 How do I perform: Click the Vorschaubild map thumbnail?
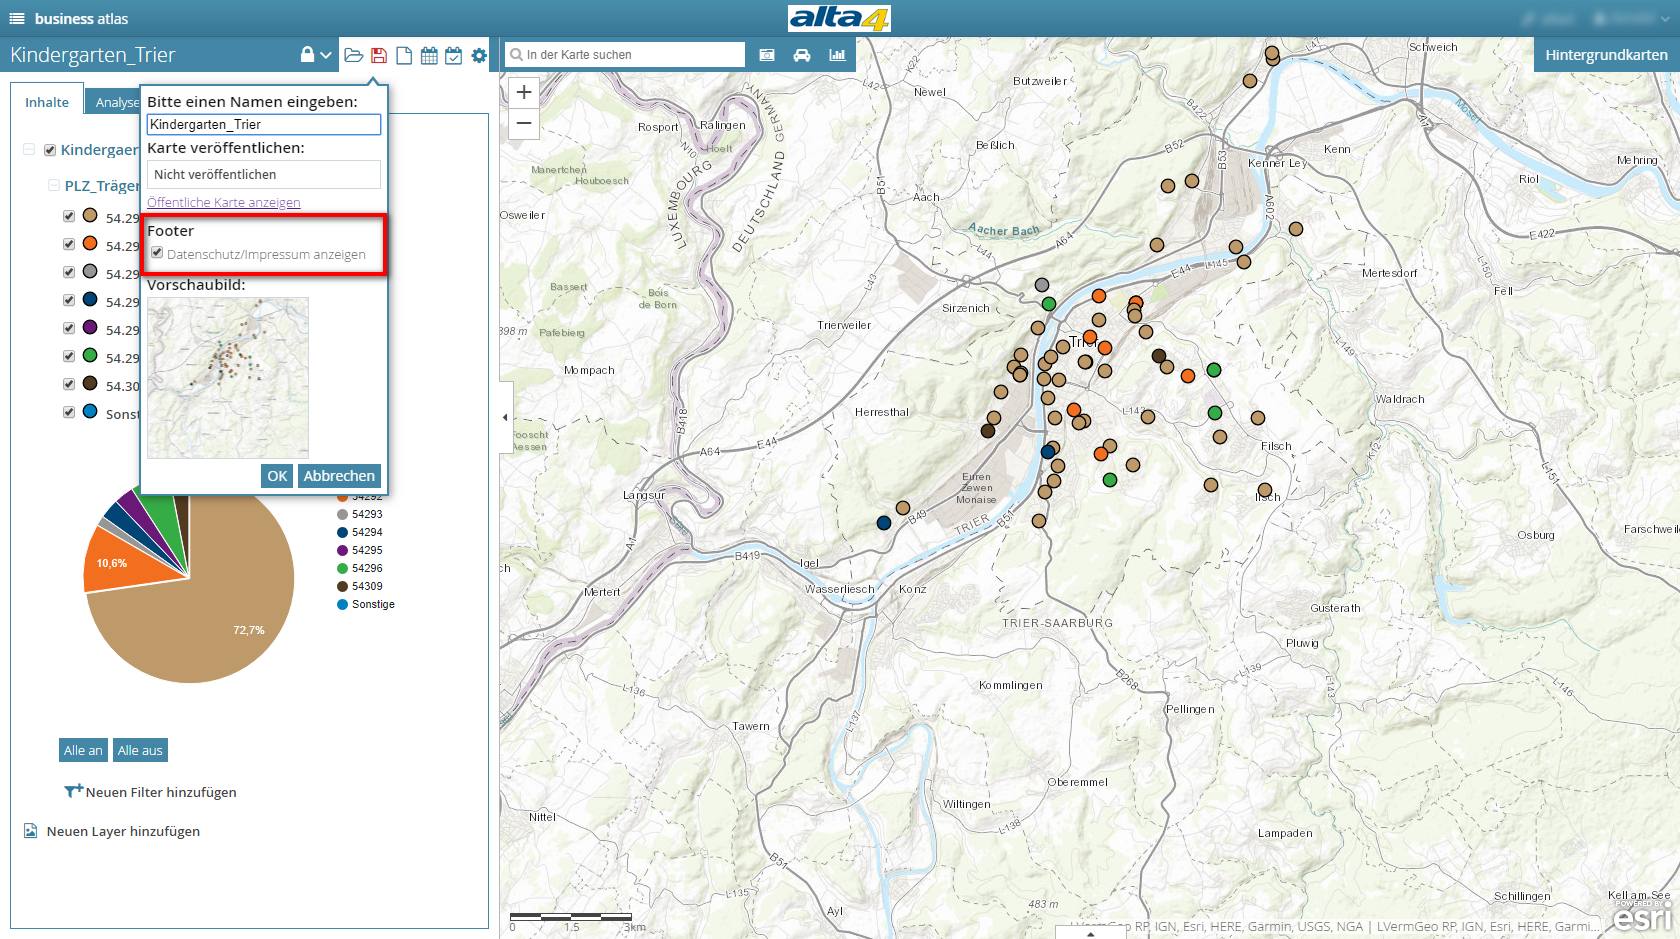228,378
